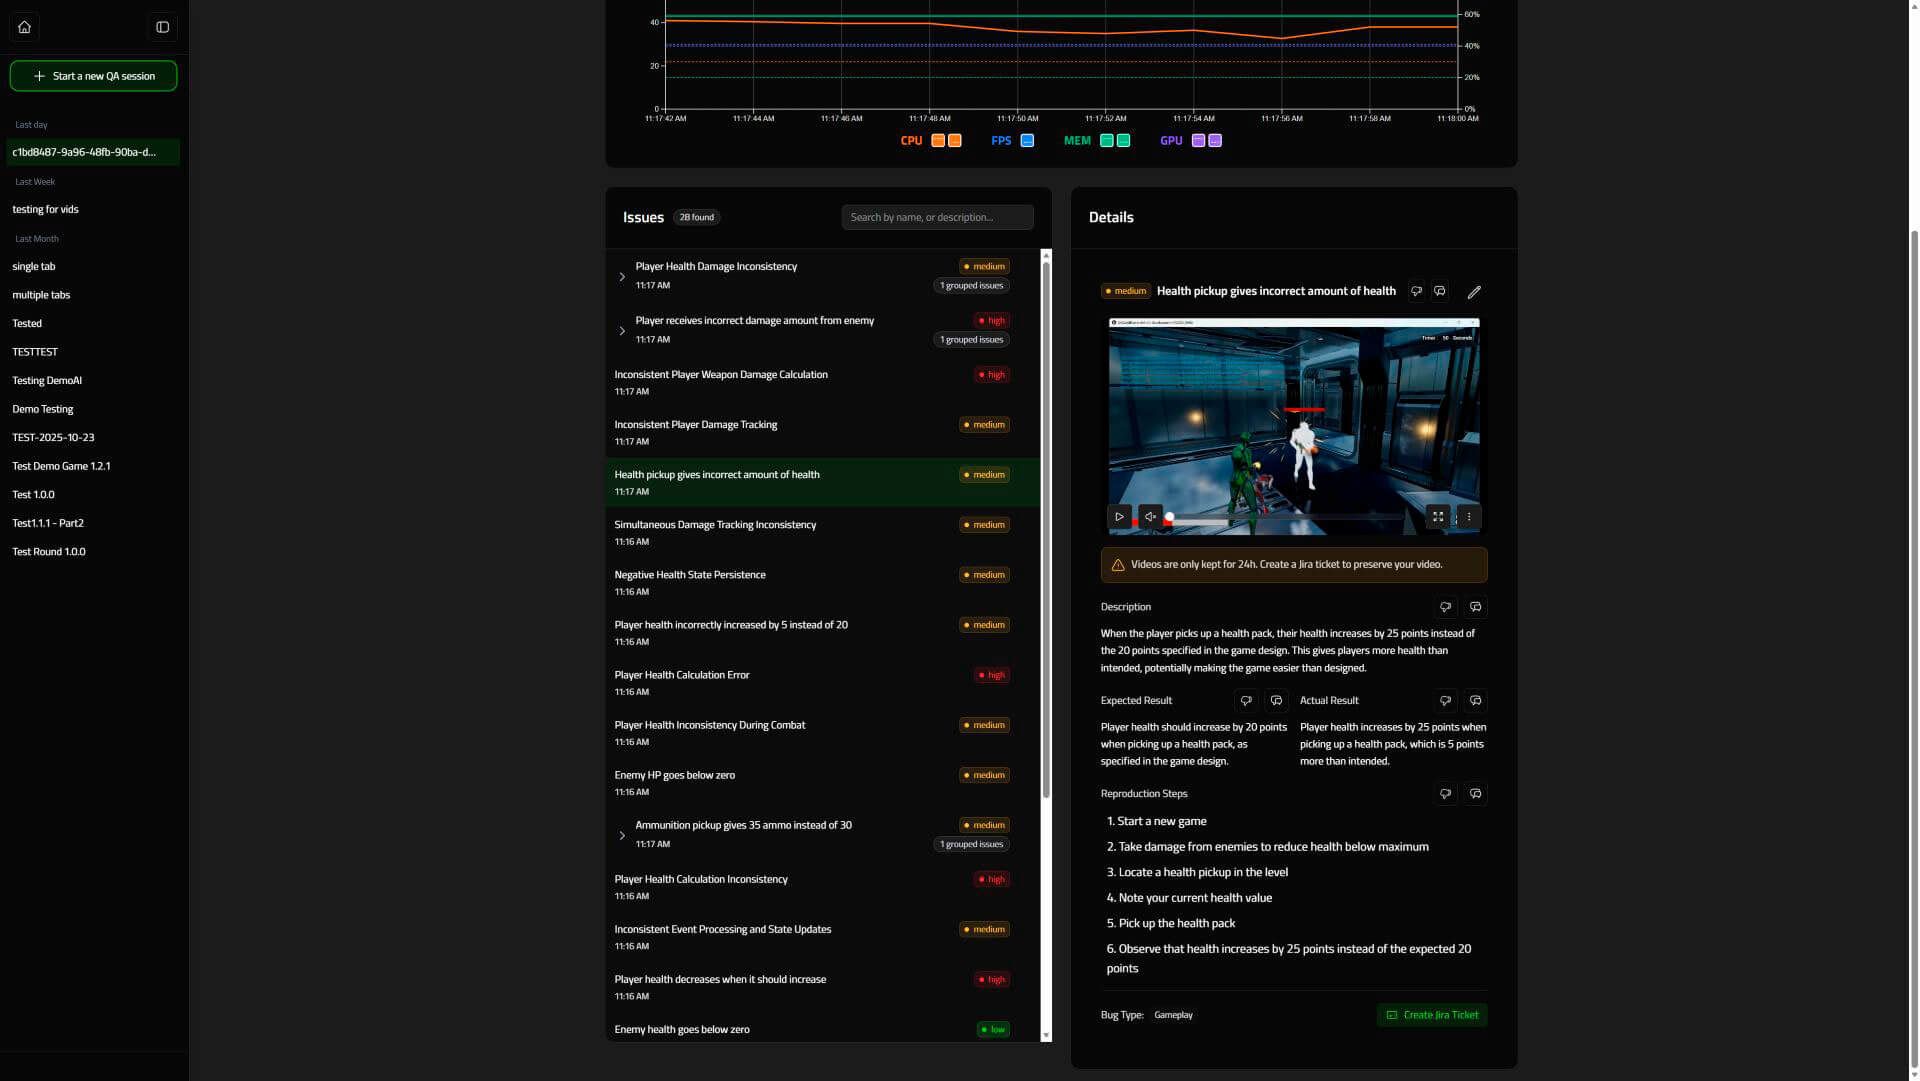The height and width of the screenshot is (1081, 1920).
Task: Edit the issue title with the pencil icon
Action: pyautogui.click(x=1474, y=292)
